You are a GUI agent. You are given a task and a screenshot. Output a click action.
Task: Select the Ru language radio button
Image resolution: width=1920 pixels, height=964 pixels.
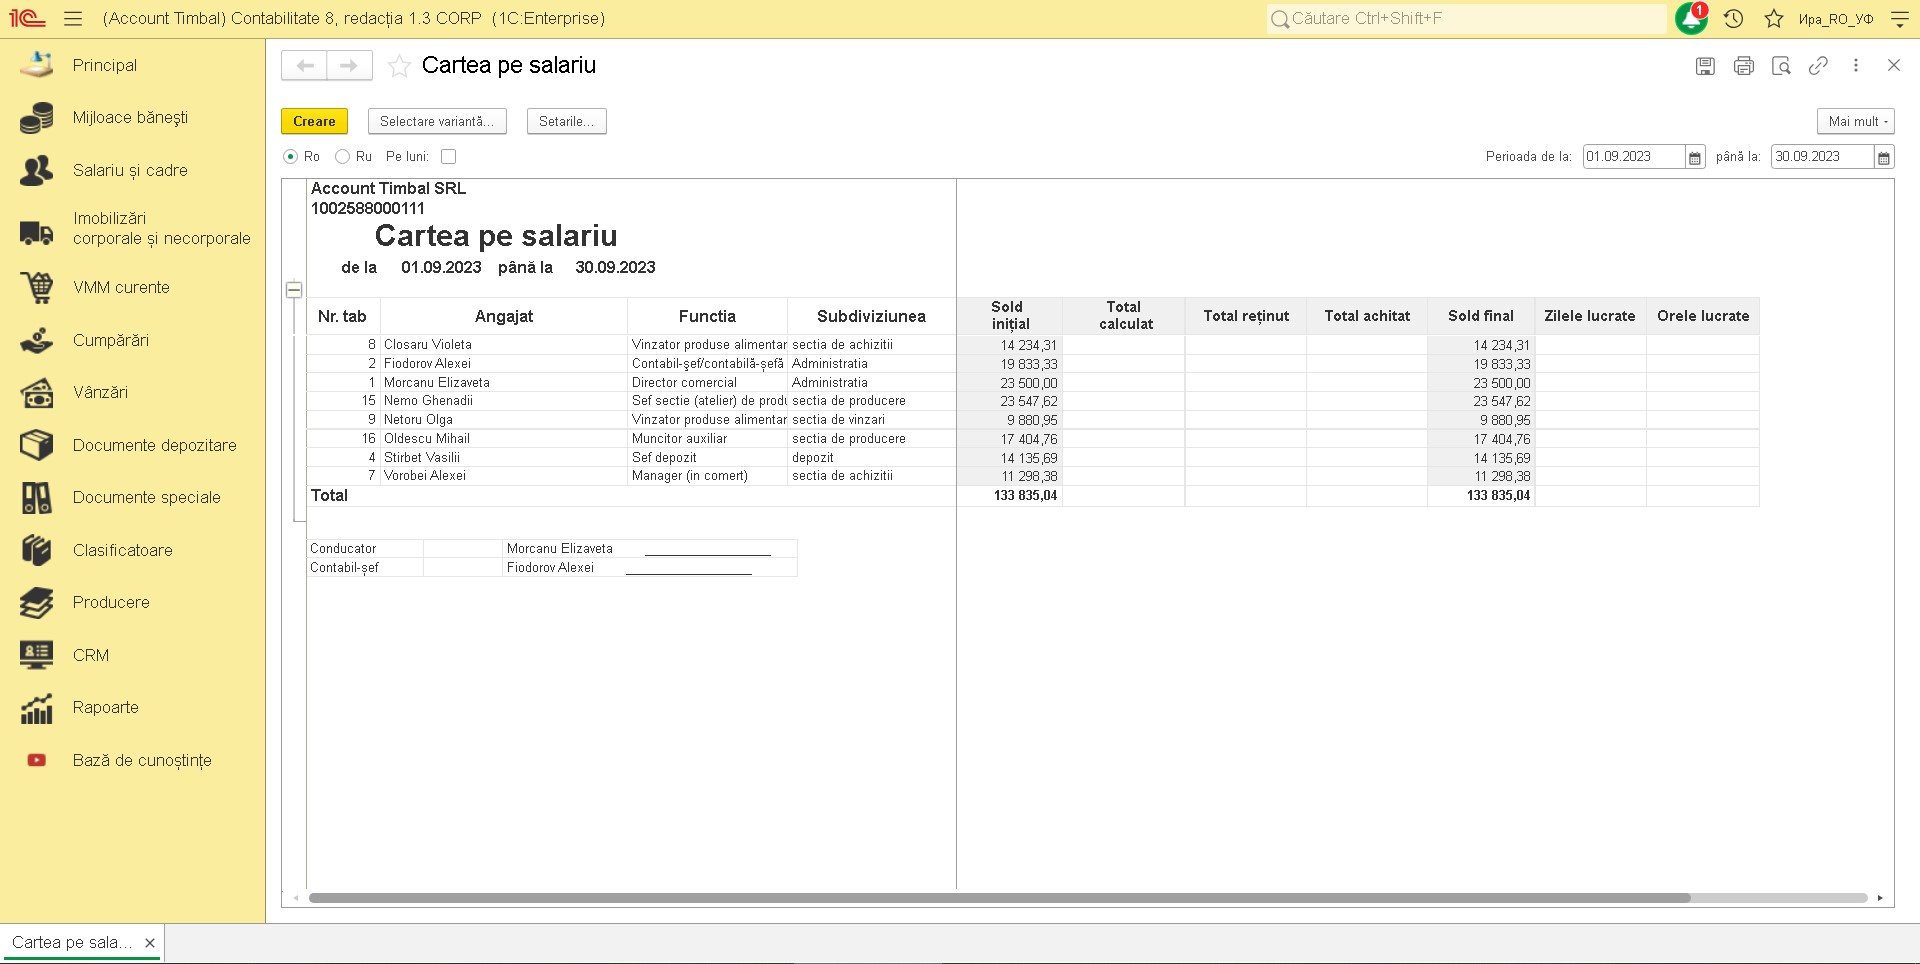(x=343, y=157)
